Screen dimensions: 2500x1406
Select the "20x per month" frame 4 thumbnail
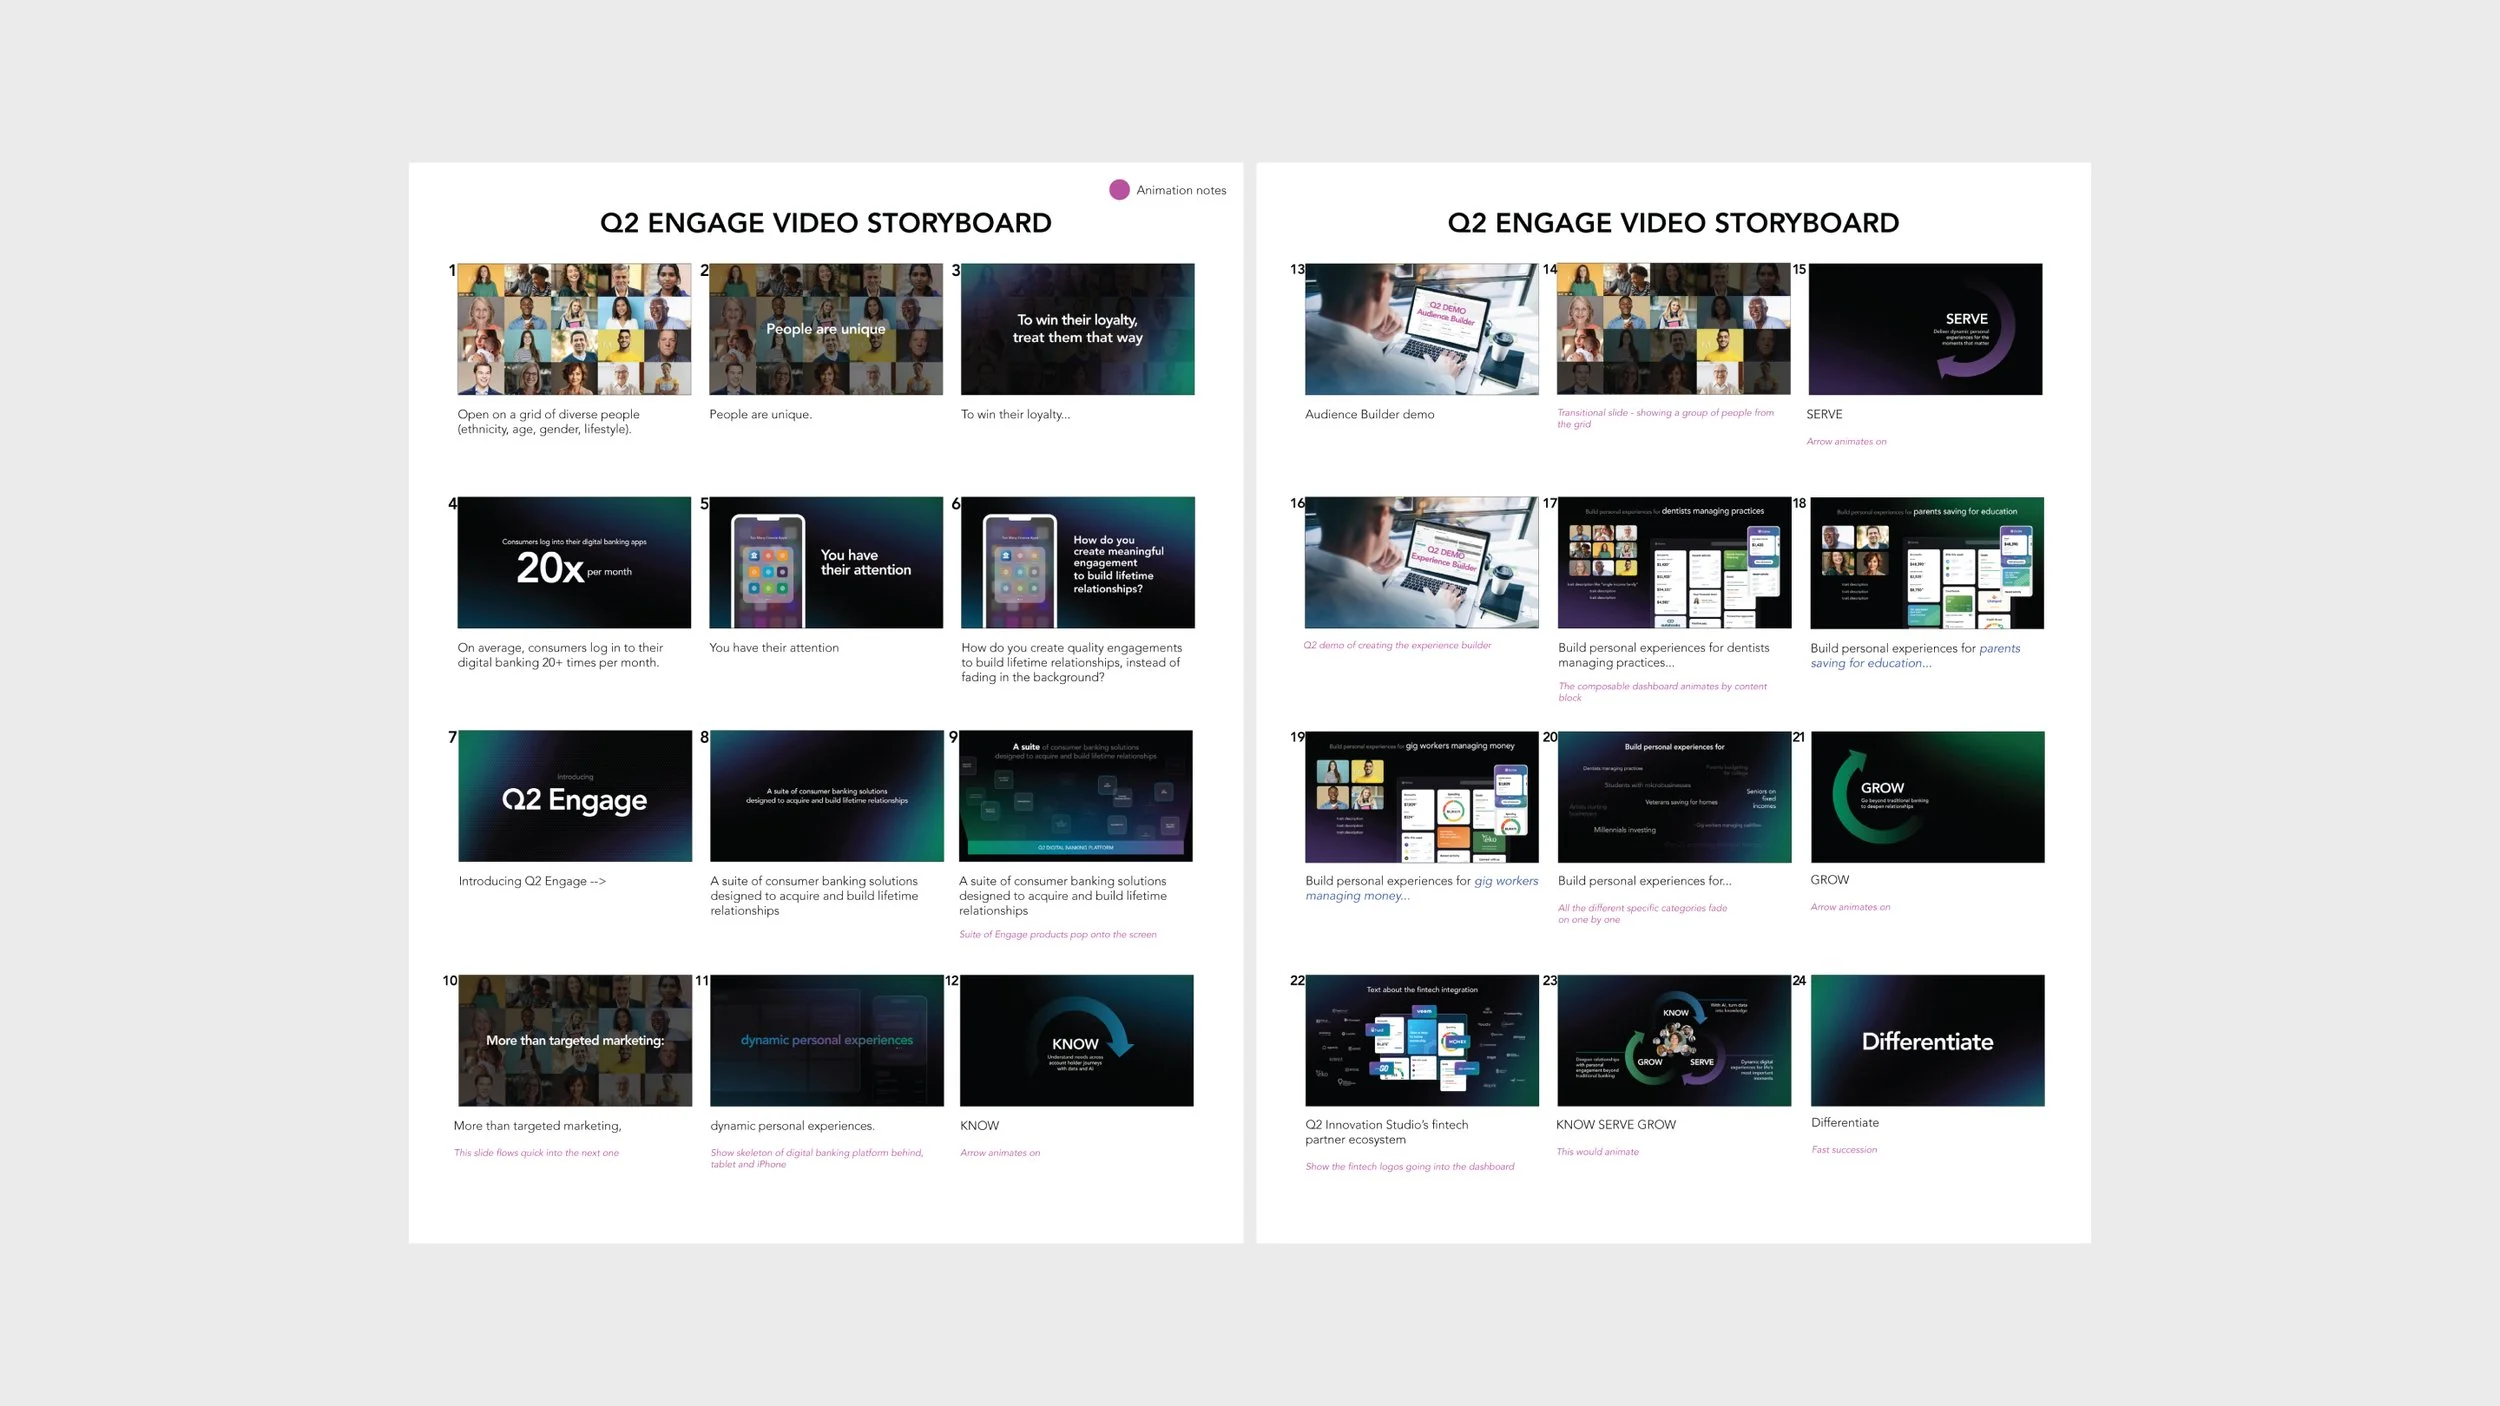574,563
